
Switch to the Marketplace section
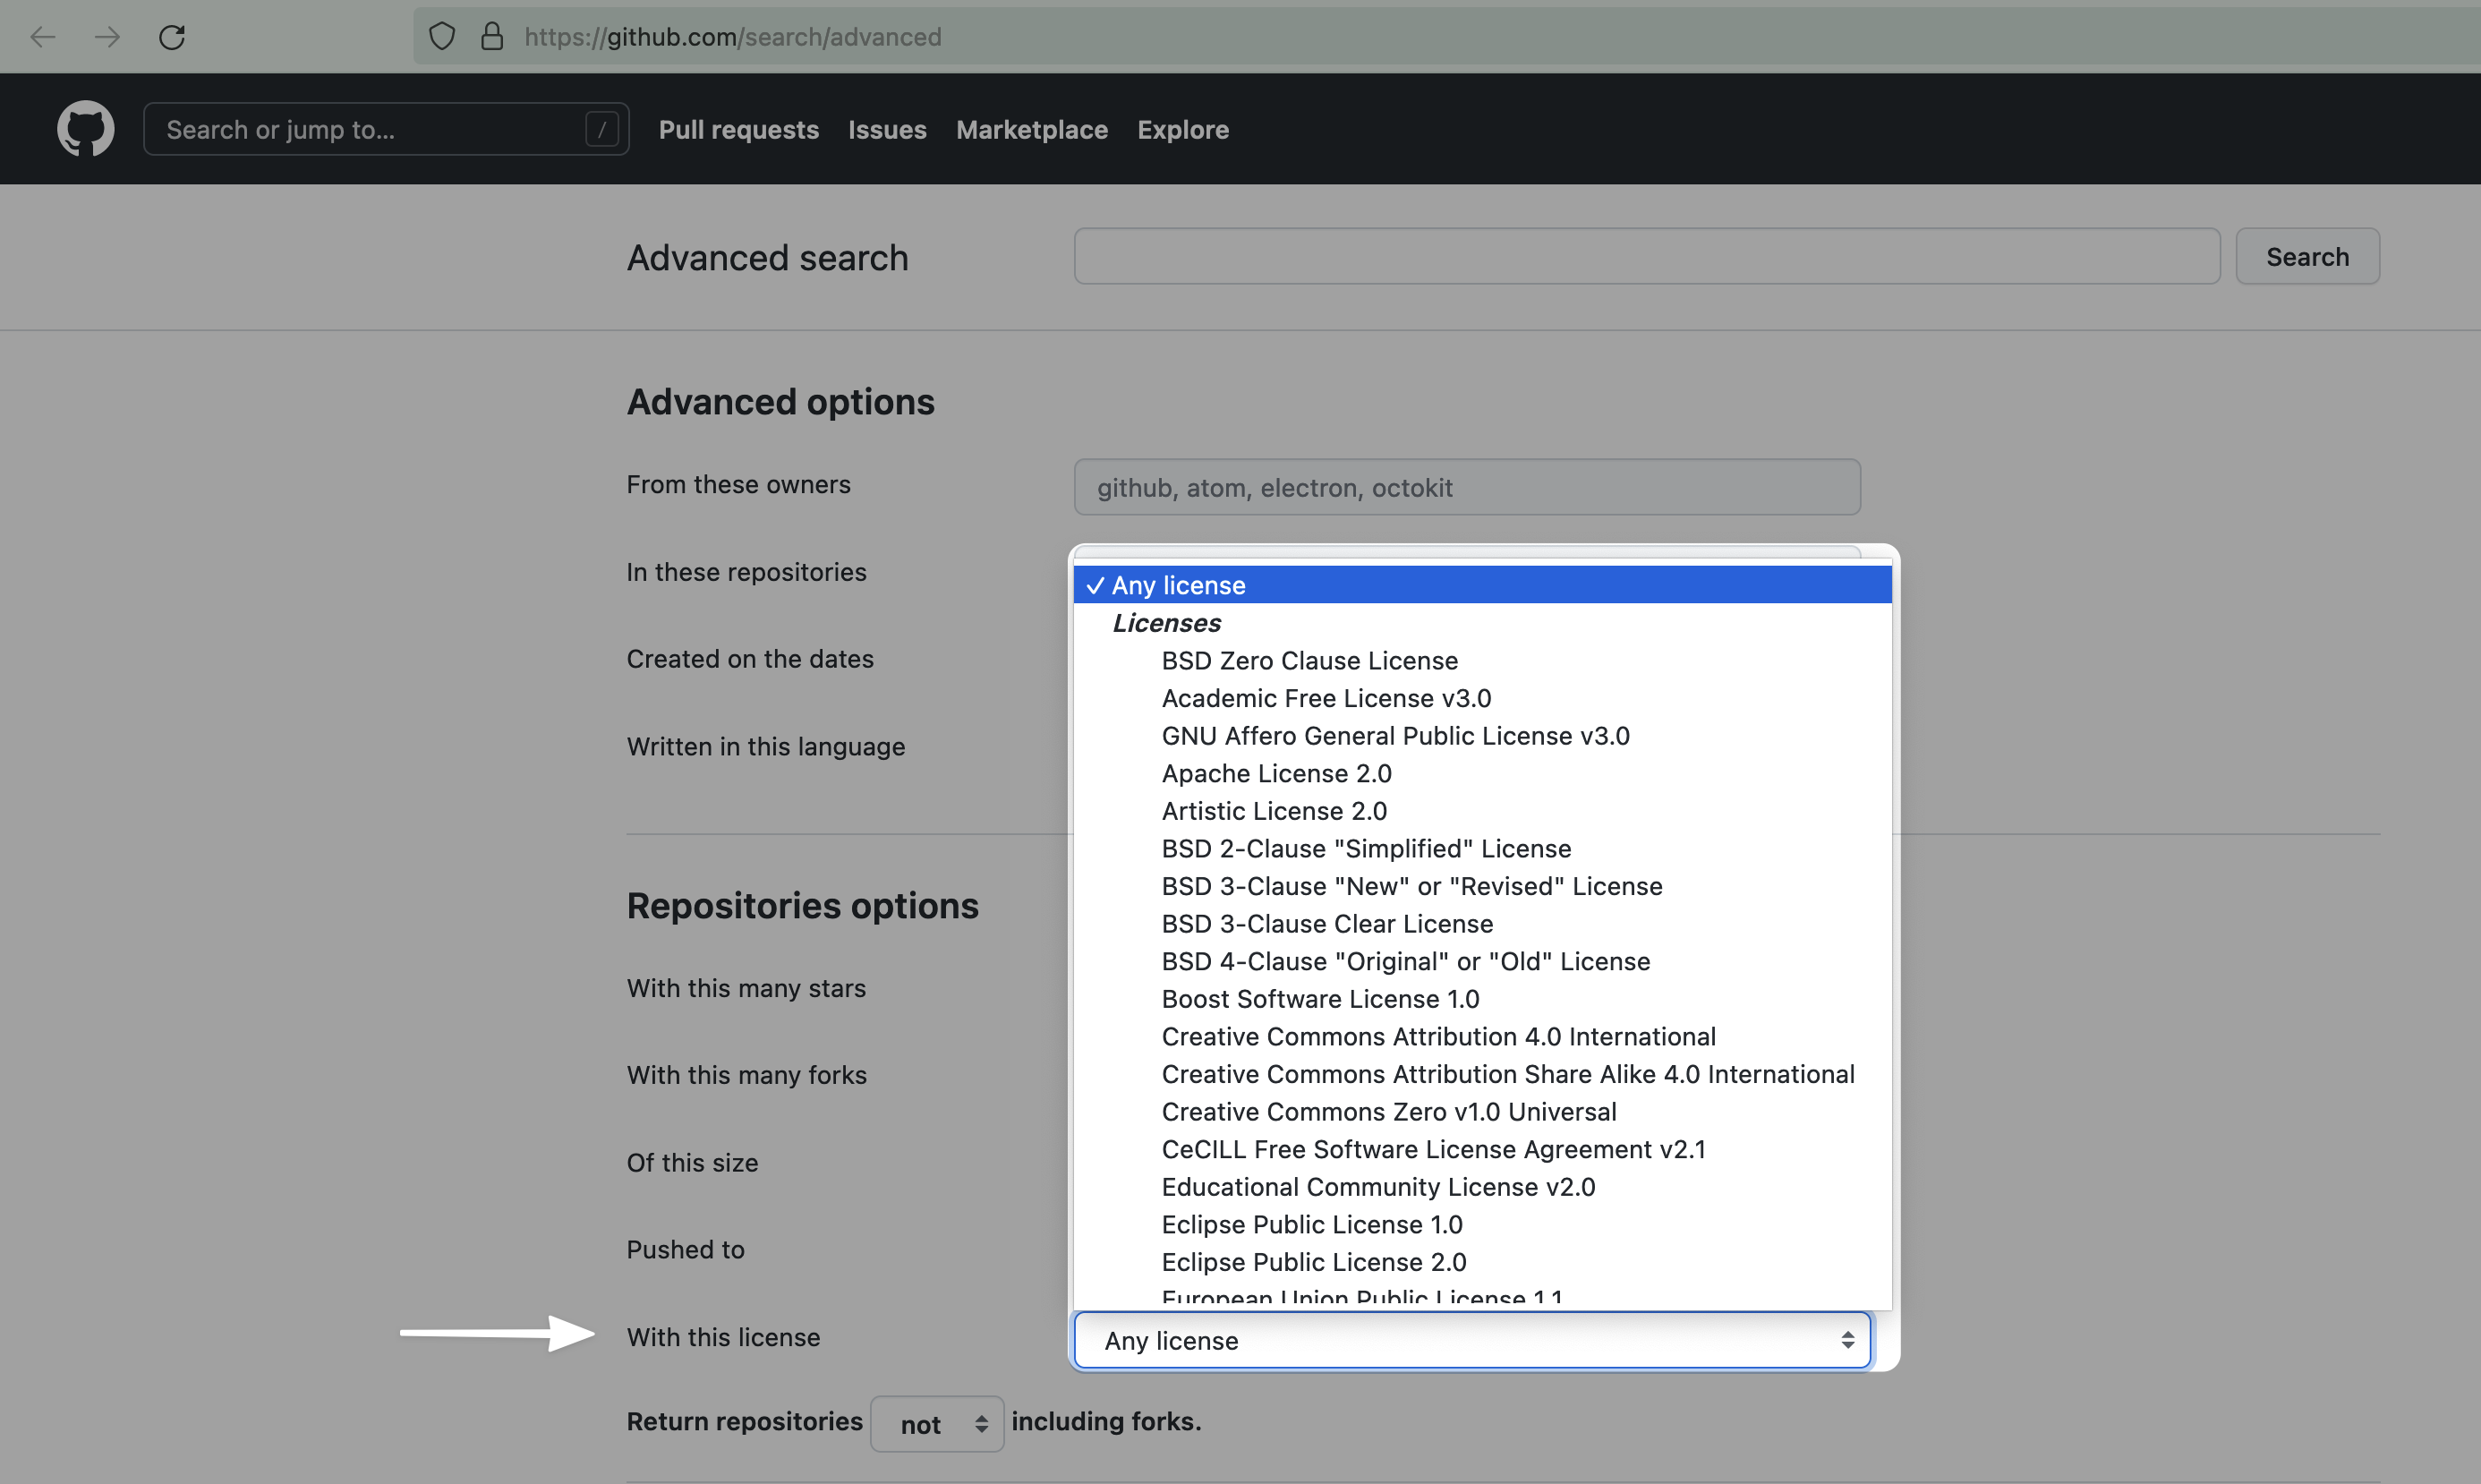click(x=1031, y=129)
